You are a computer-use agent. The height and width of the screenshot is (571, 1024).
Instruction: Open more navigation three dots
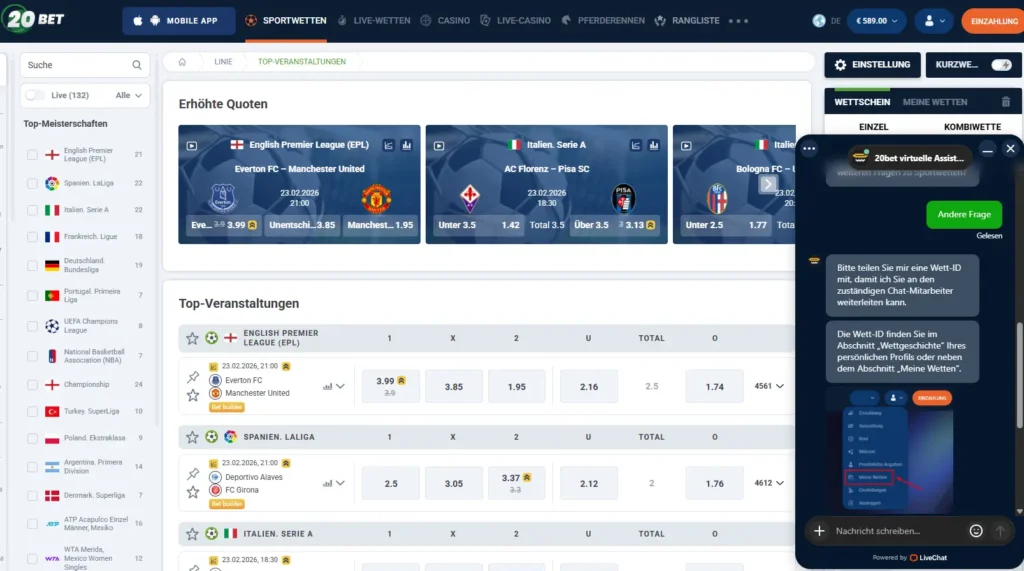pyautogui.click(x=738, y=21)
